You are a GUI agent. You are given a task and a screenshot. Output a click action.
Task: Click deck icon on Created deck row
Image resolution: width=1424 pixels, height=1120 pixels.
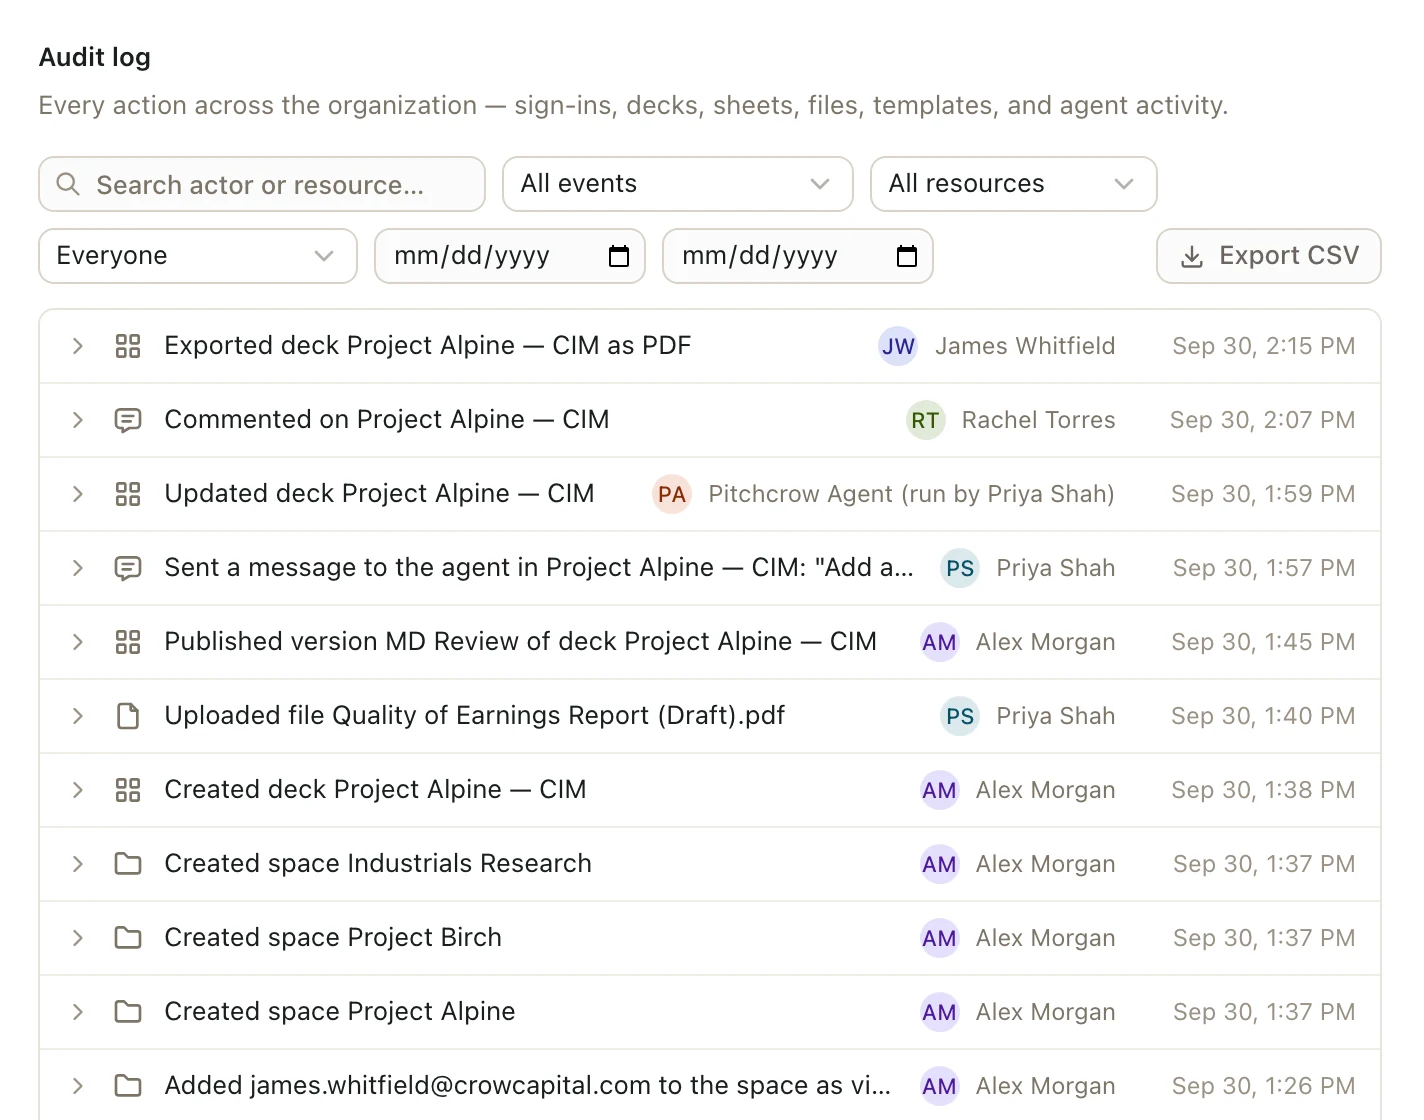coord(128,790)
